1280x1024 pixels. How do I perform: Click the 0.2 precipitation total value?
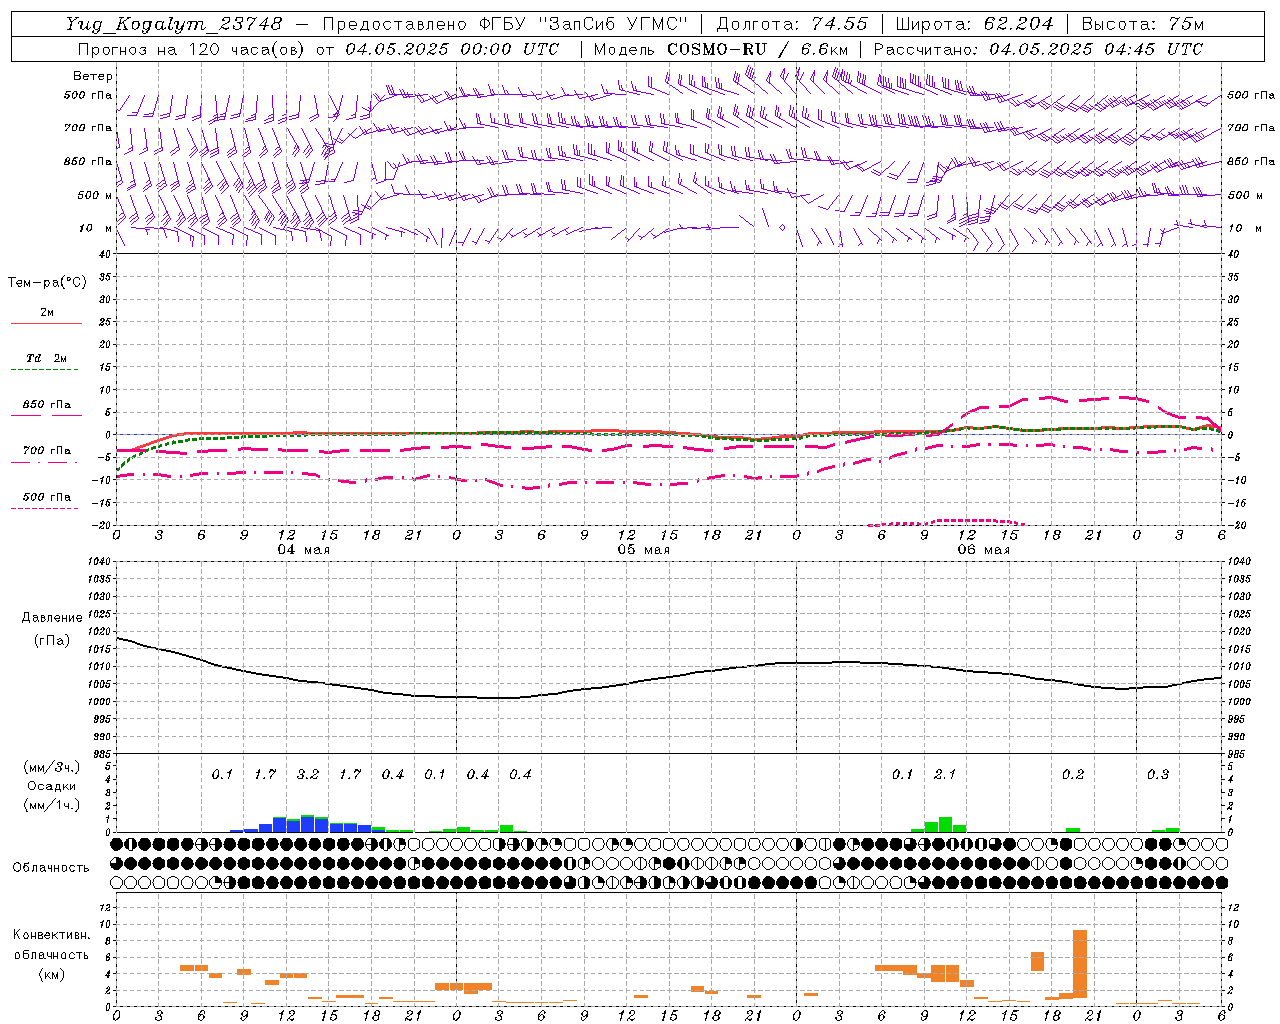pyautogui.click(x=1073, y=775)
